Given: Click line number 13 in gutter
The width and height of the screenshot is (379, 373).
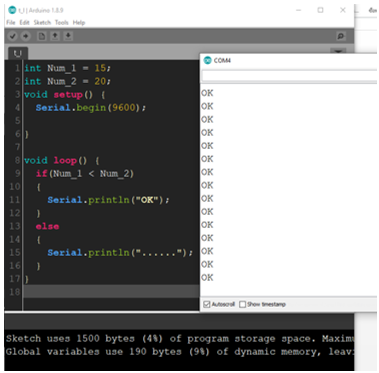Looking at the screenshot, I should (x=15, y=226).
